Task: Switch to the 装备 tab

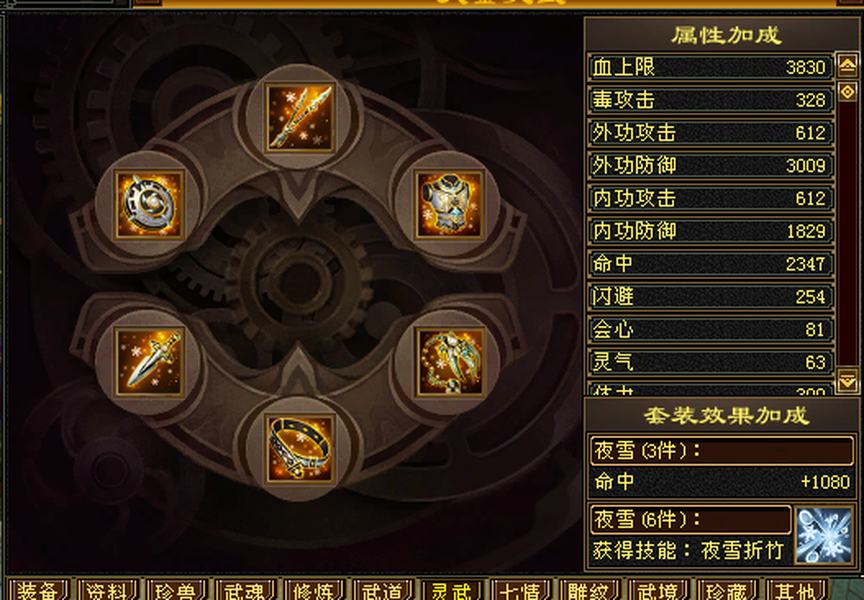Action: (38, 590)
